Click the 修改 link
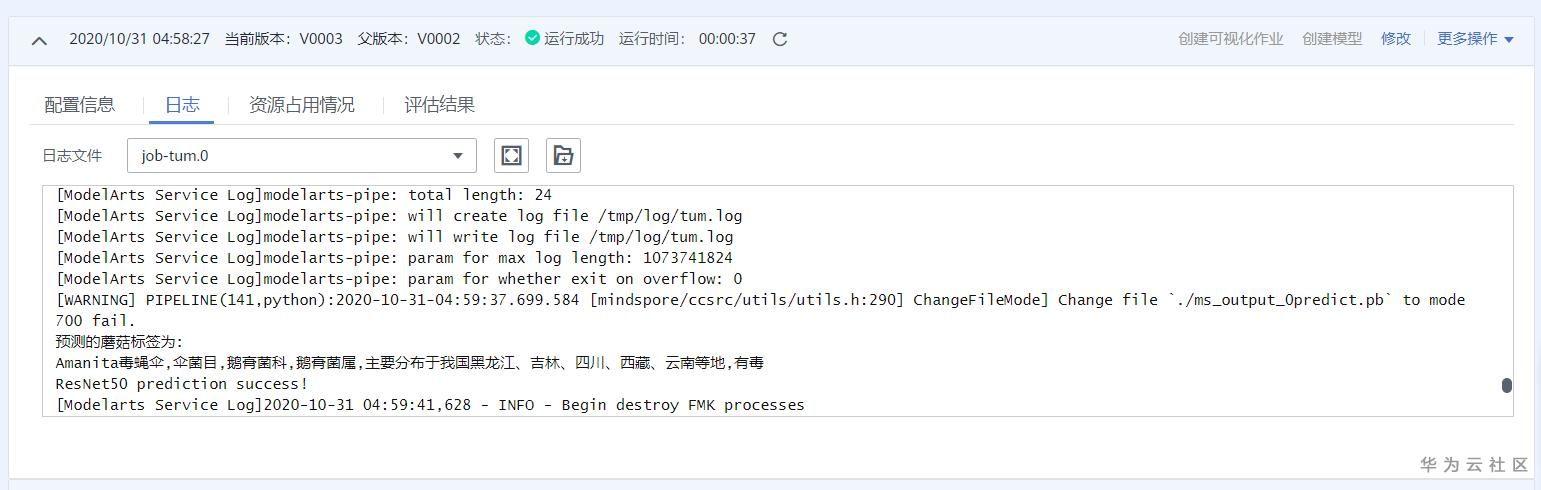The height and width of the screenshot is (490, 1541). [1395, 39]
